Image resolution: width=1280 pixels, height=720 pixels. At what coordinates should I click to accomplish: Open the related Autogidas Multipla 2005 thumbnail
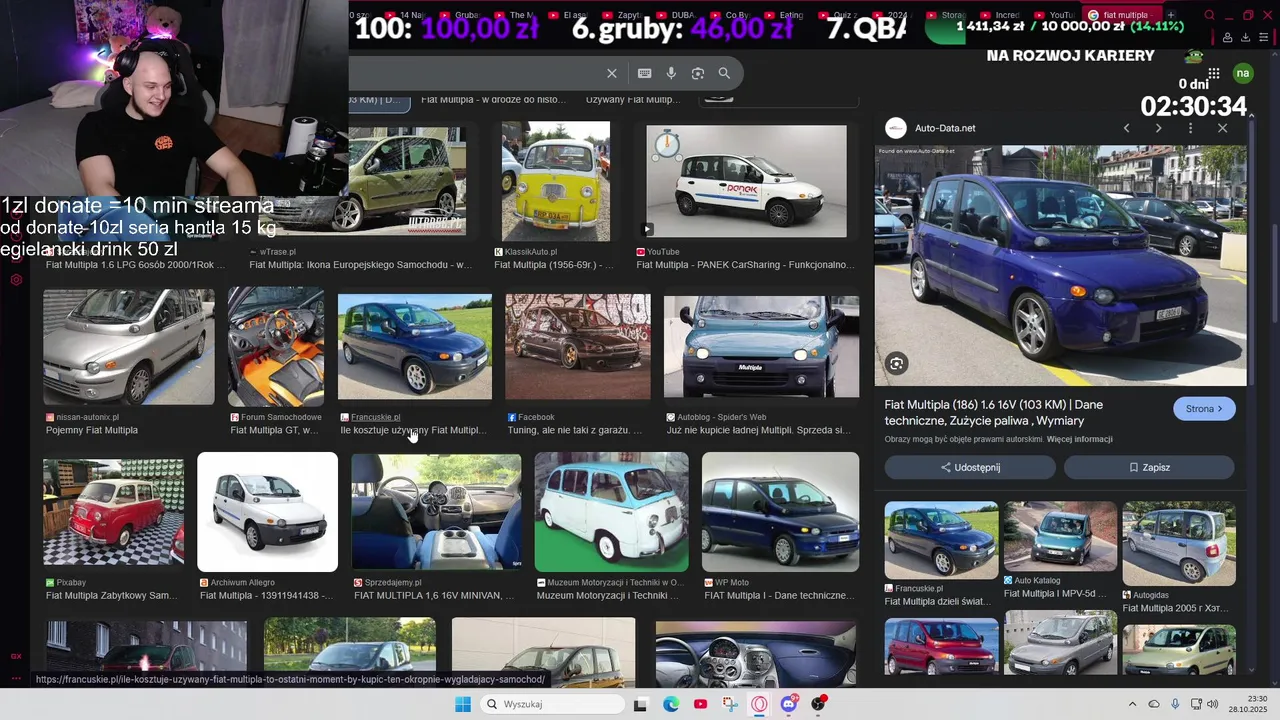tap(1179, 543)
